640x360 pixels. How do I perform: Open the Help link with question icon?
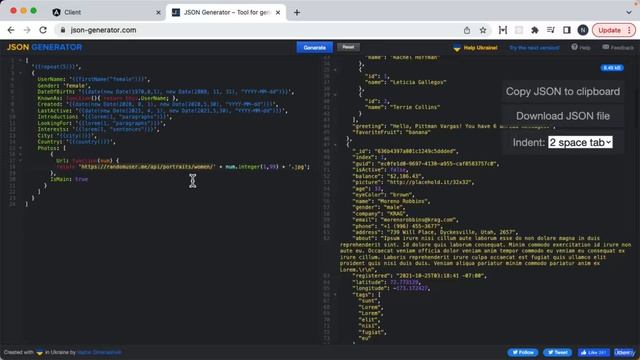tap(580, 47)
